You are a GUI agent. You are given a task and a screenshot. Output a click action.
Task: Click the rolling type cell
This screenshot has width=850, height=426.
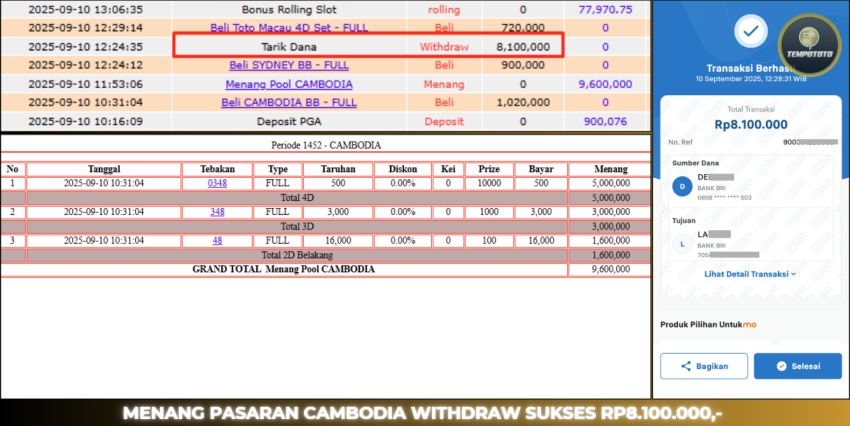[444, 10]
